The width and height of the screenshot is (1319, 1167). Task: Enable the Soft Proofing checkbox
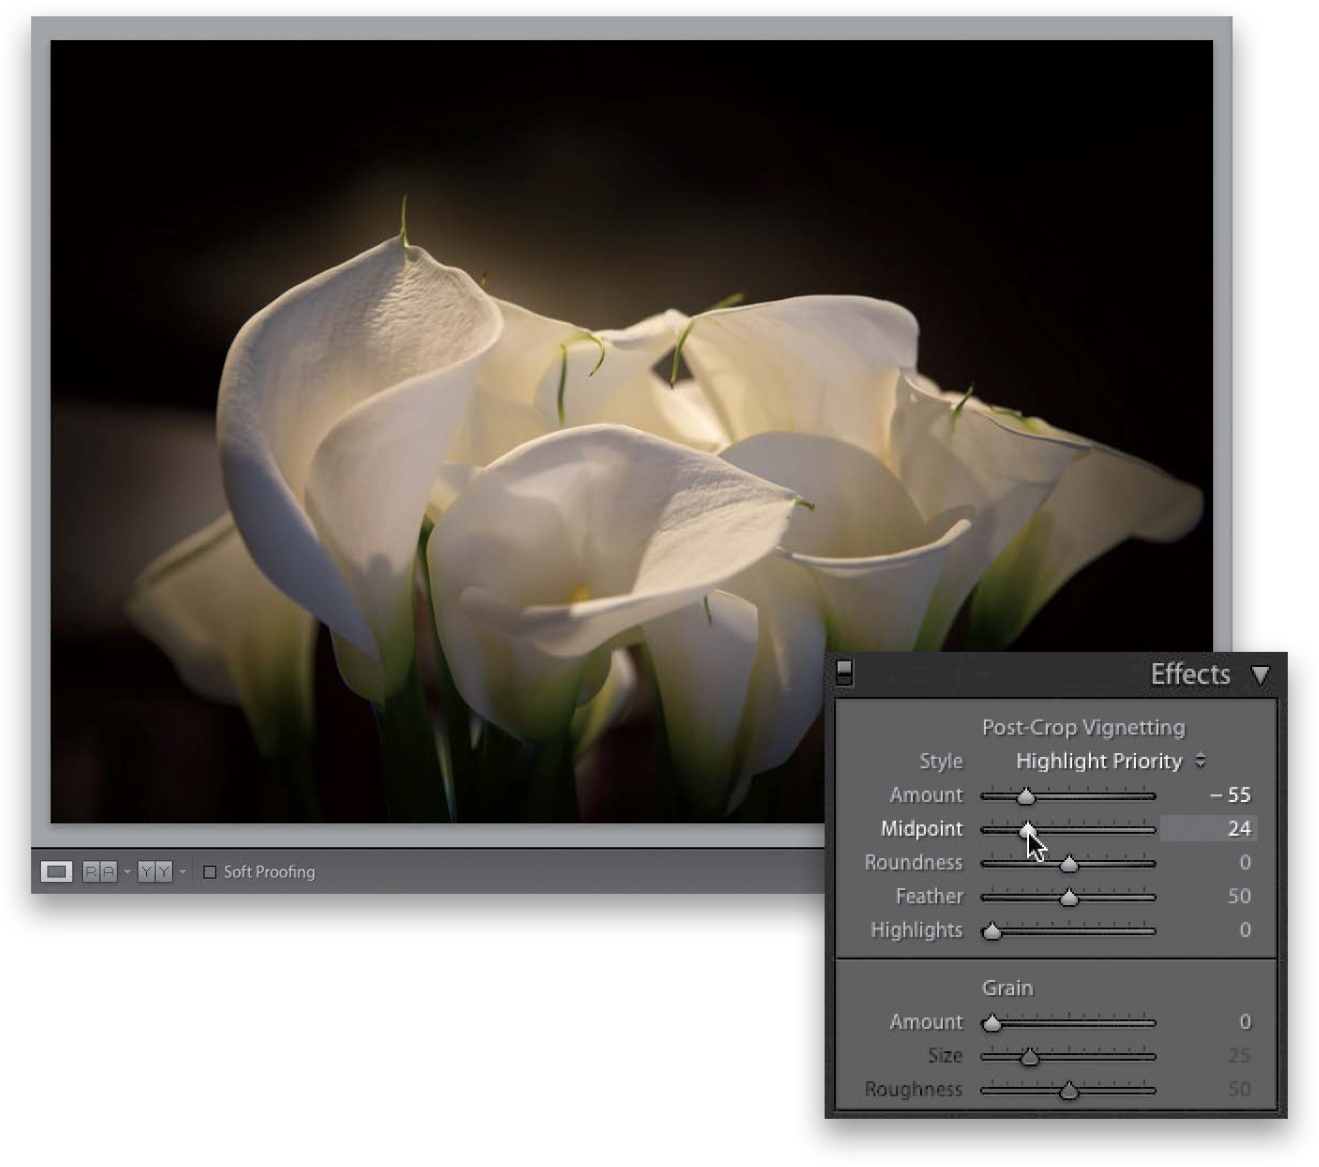(x=209, y=872)
